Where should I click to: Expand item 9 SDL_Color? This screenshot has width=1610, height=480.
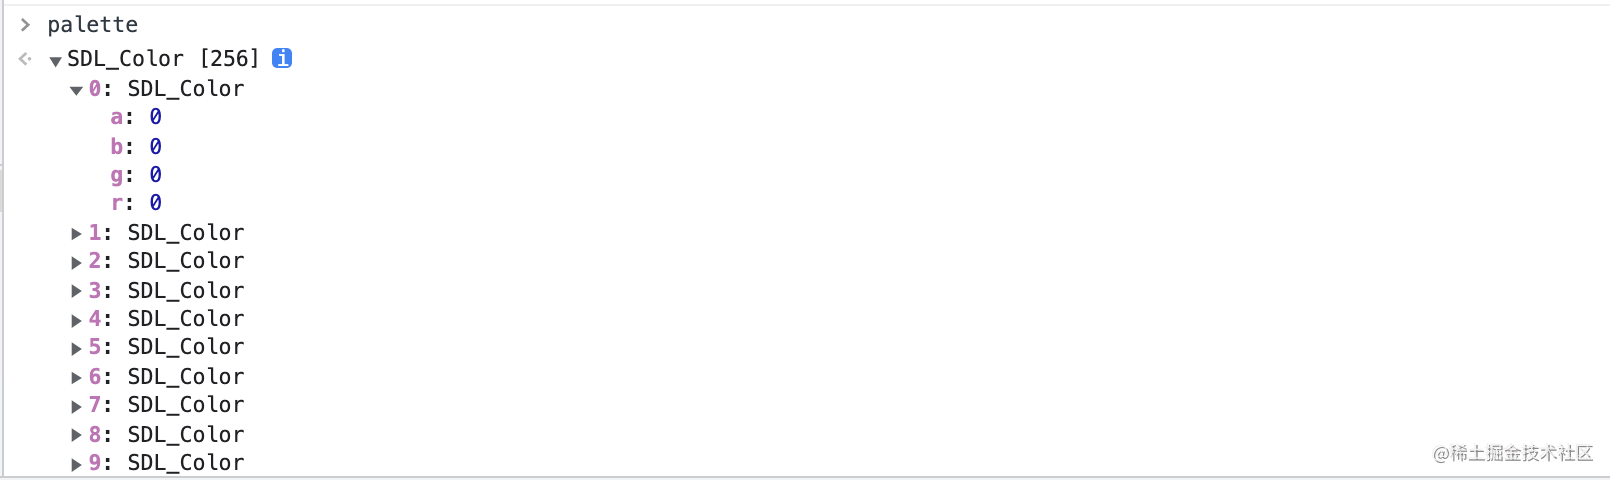point(76,464)
